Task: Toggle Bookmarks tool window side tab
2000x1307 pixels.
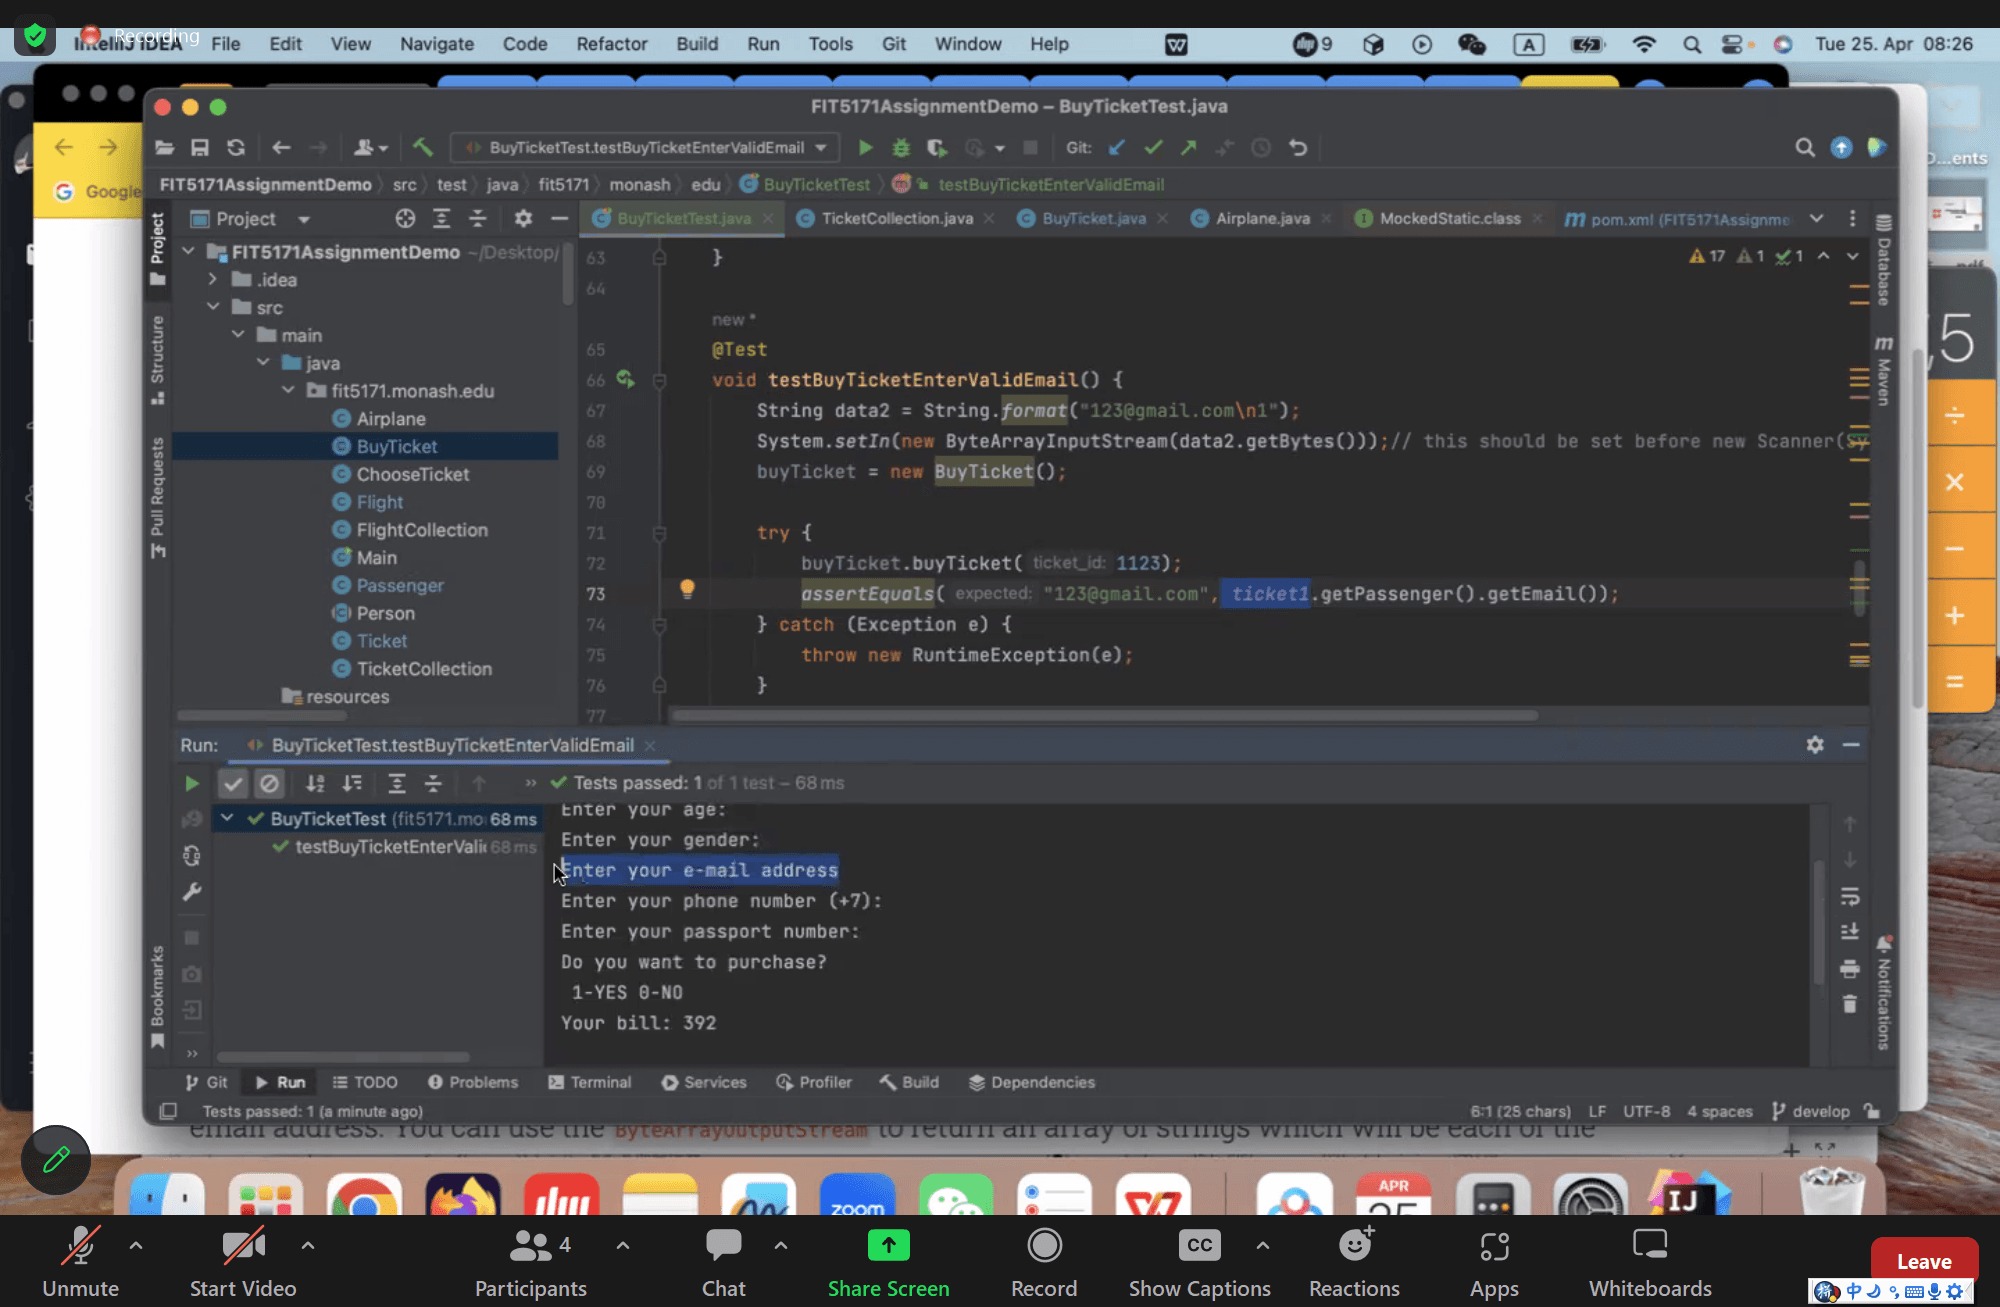Action: click(157, 996)
